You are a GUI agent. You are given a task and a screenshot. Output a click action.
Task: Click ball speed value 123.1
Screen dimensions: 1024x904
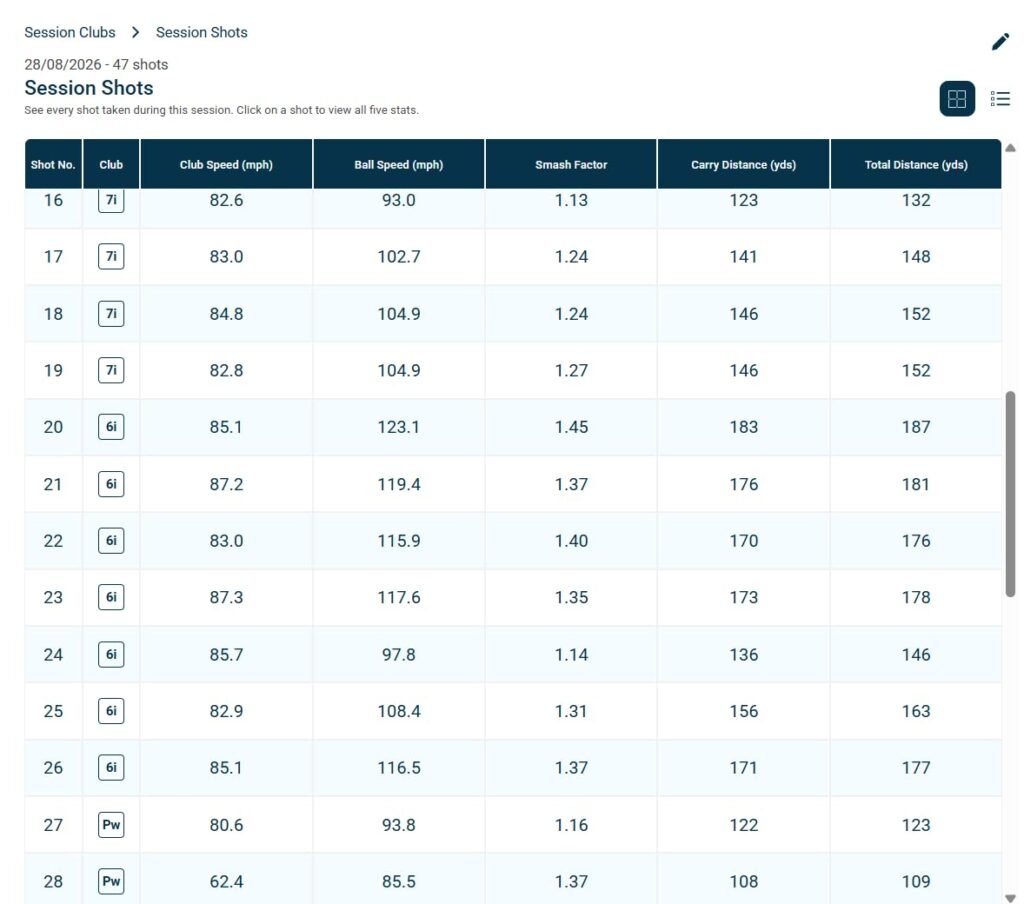(x=398, y=427)
